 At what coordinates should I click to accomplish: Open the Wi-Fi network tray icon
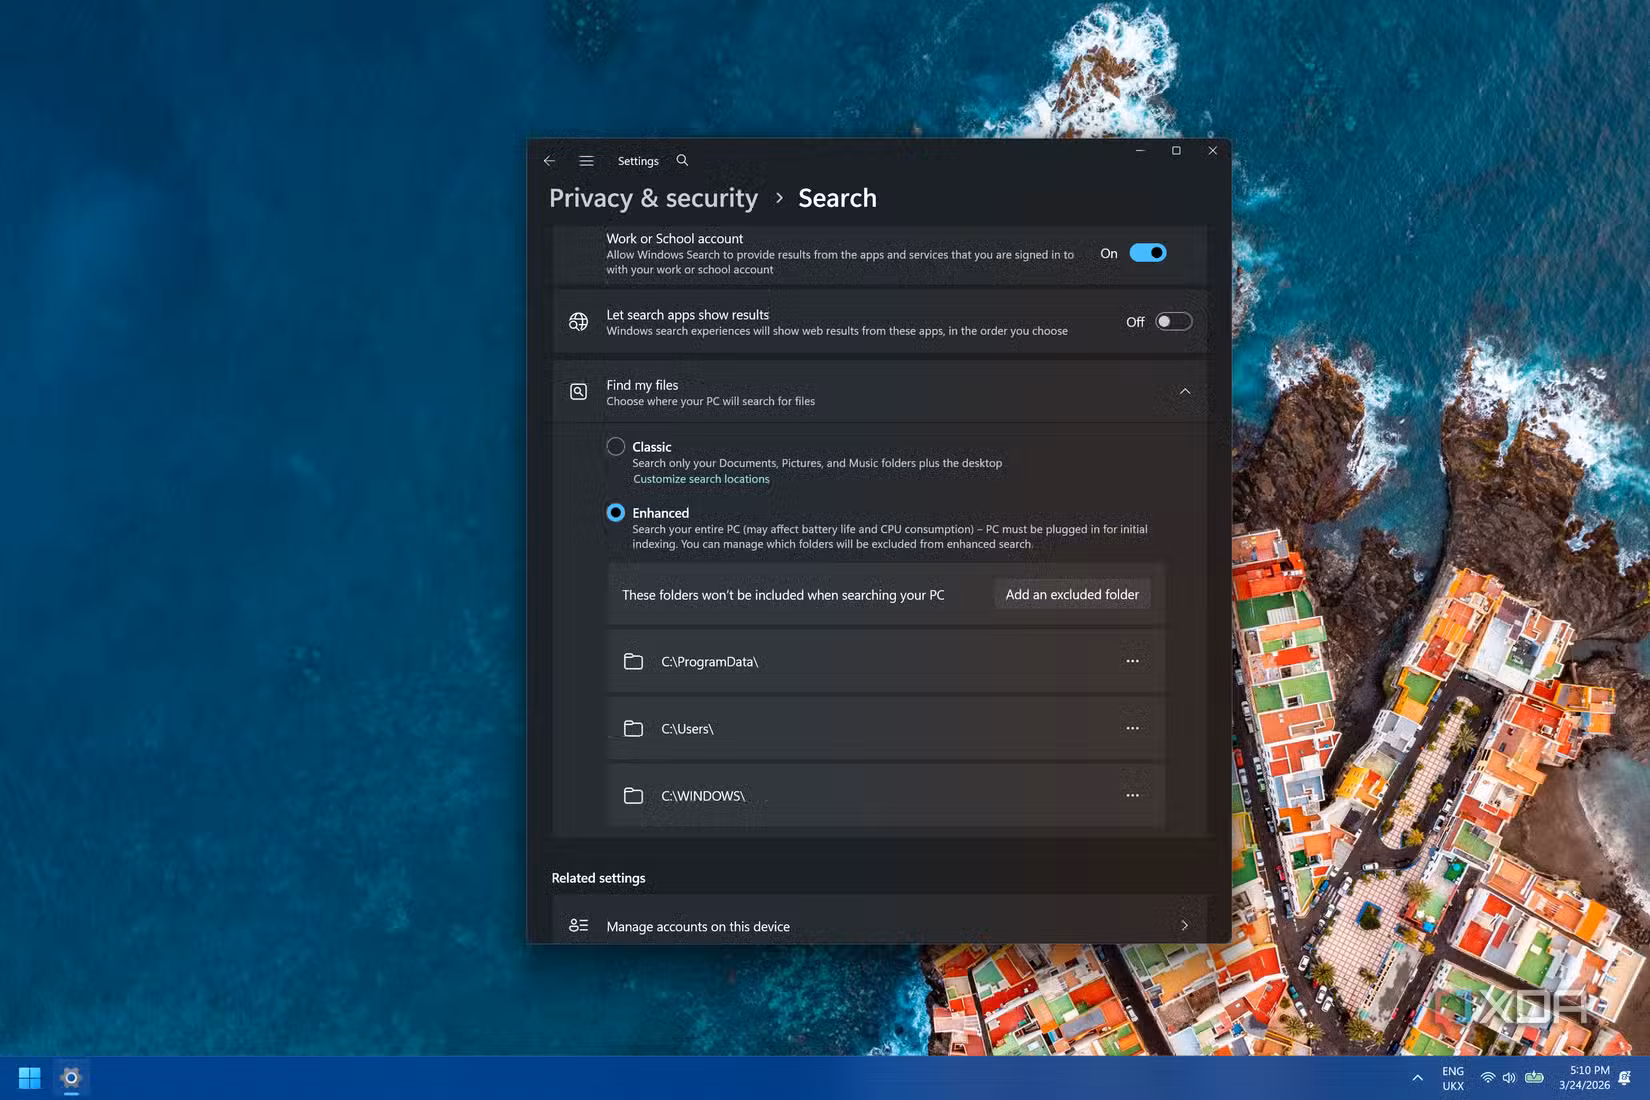(x=1488, y=1078)
